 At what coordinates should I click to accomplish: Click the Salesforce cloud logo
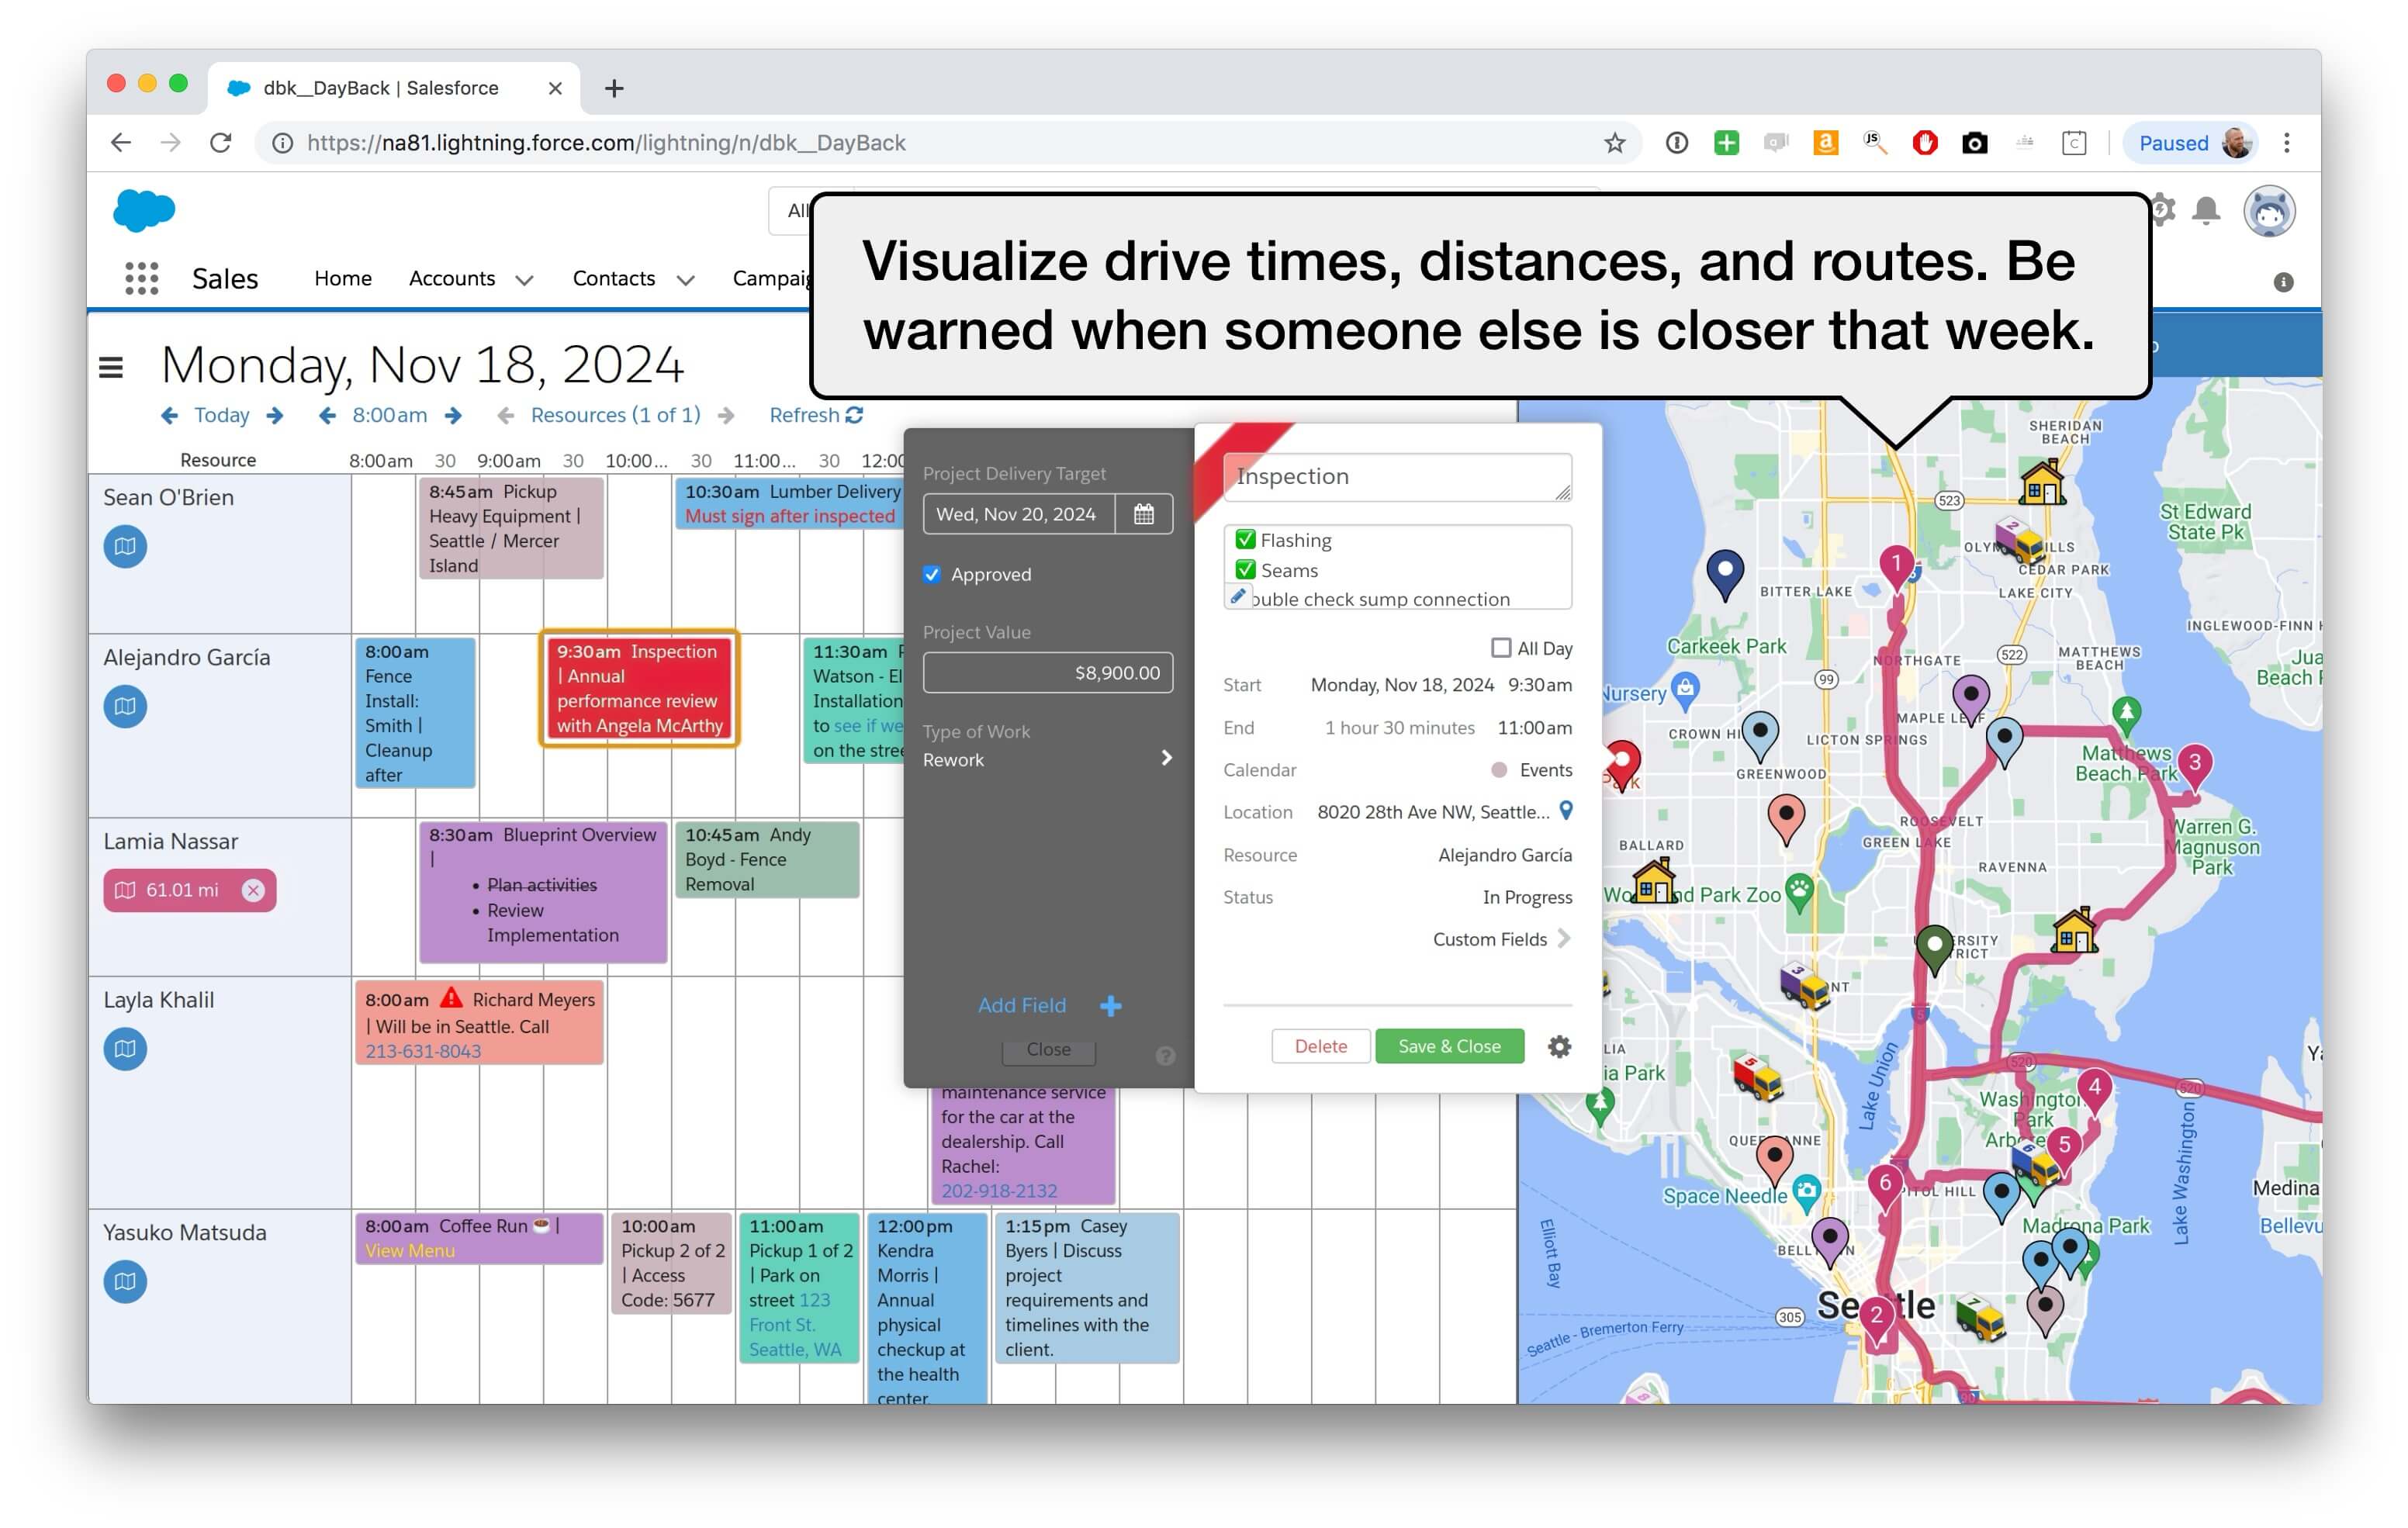(x=144, y=210)
